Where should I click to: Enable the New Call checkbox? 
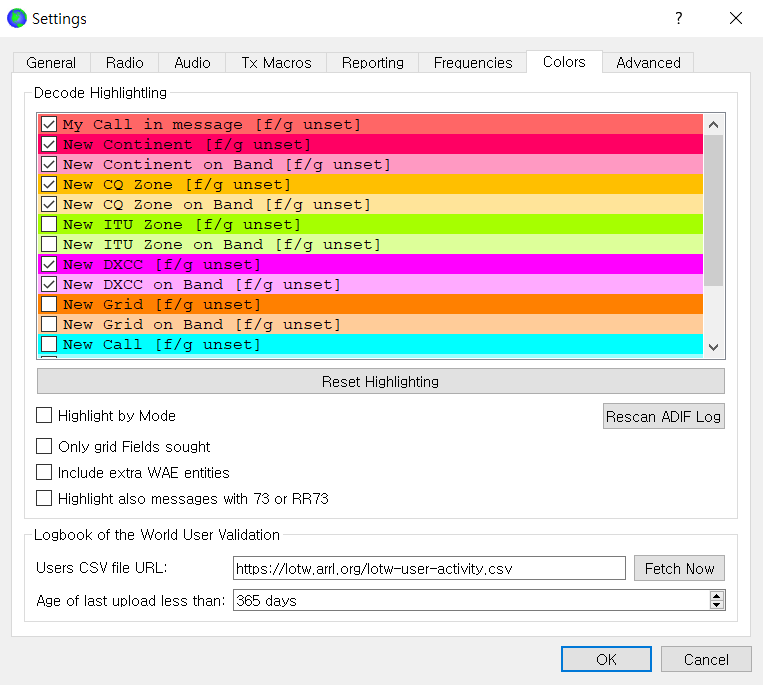click(x=49, y=344)
